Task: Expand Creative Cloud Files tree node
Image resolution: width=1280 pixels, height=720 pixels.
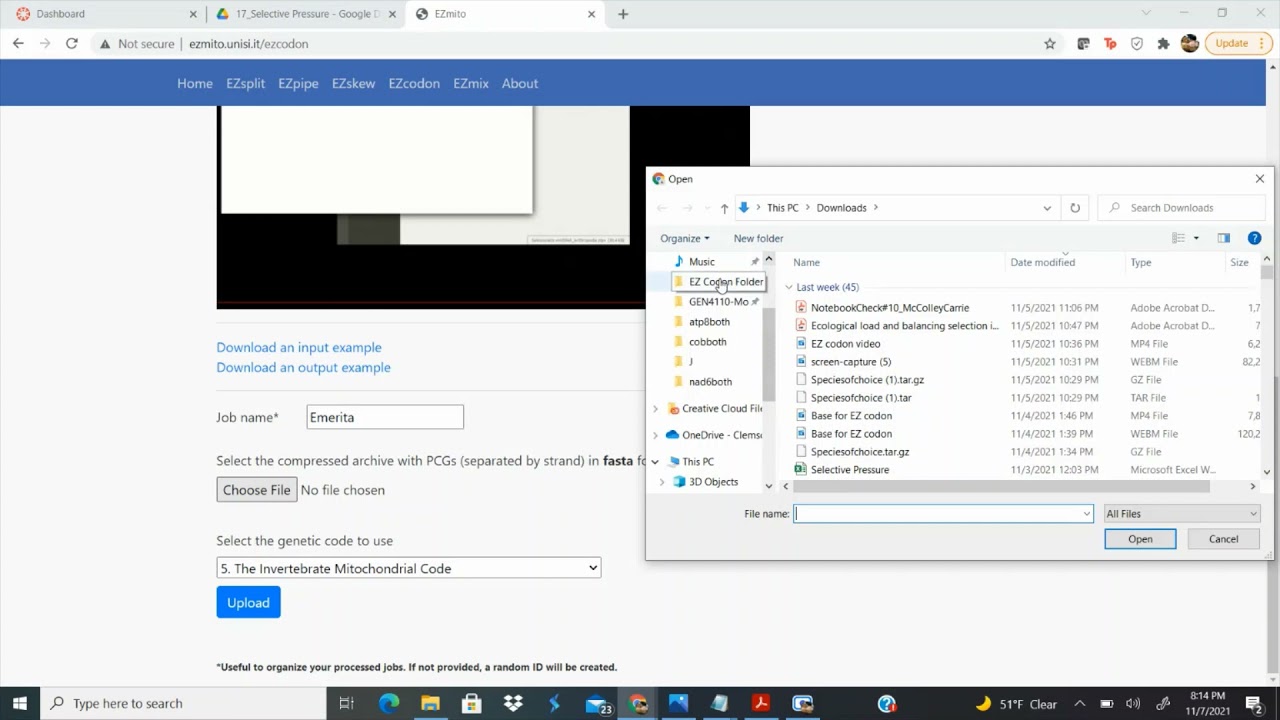Action: coord(656,408)
